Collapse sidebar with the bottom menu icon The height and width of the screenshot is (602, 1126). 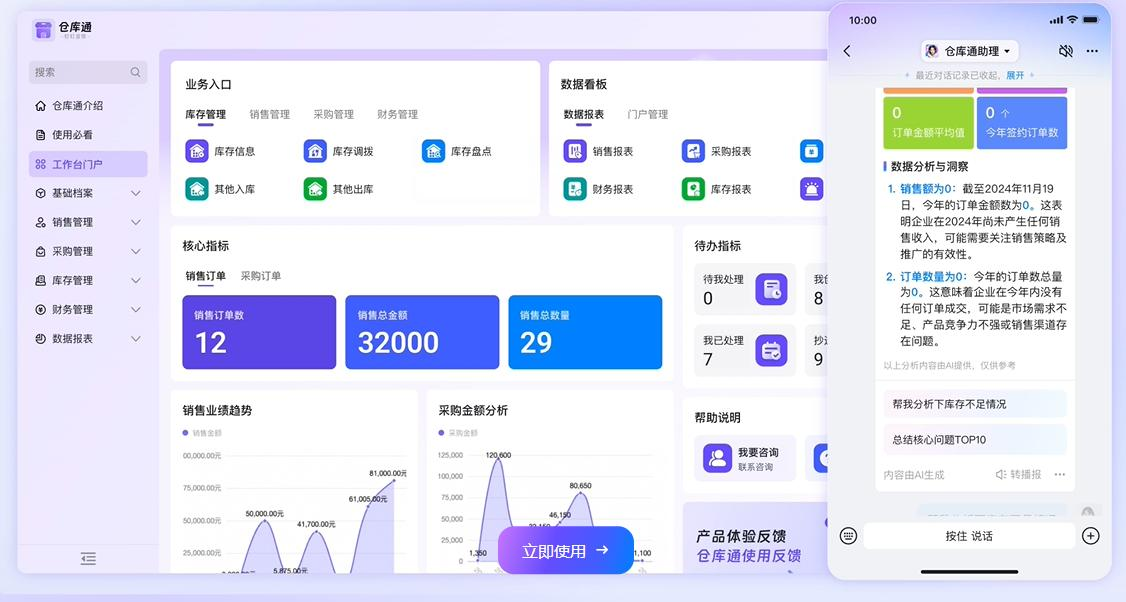tap(88, 558)
